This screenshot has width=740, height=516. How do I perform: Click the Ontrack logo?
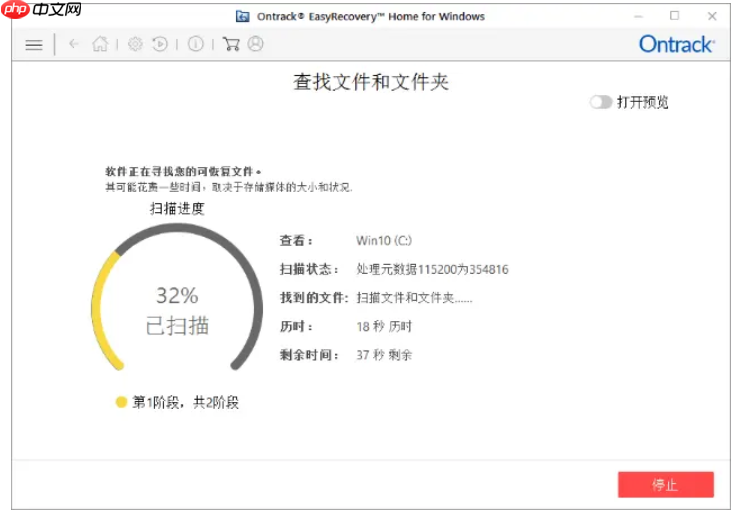(x=677, y=44)
